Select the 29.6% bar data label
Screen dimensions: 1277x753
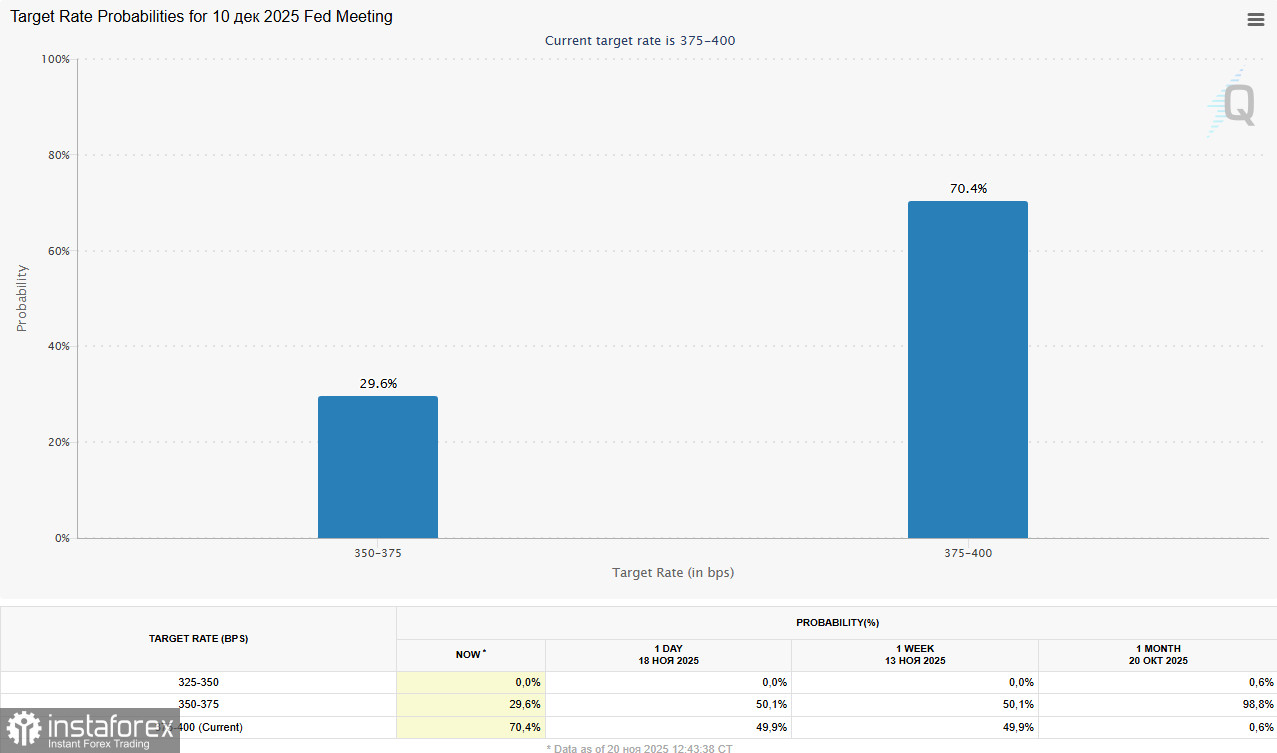[378, 383]
